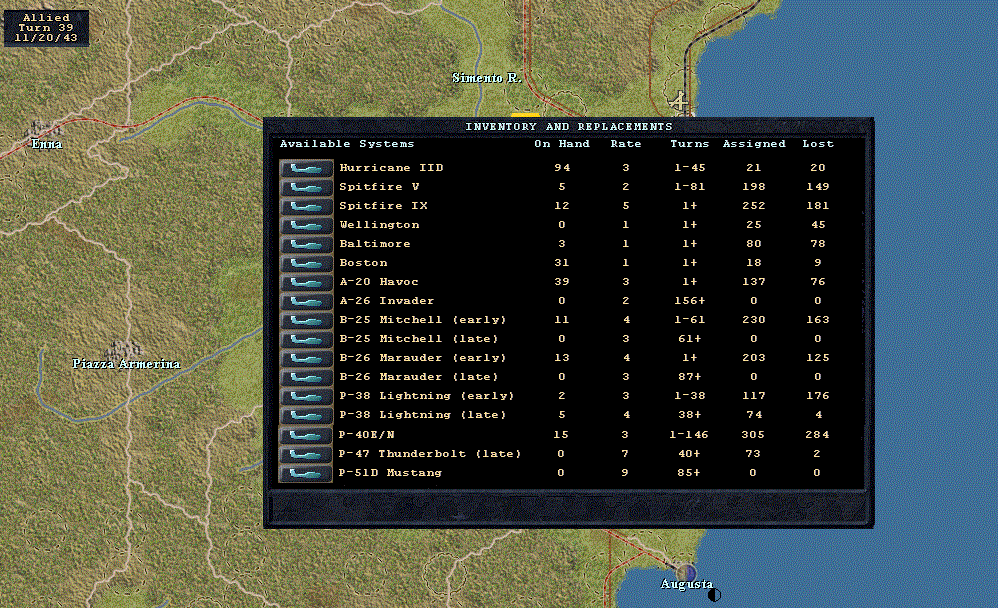Click the Baltimore name text
The width and height of the screenshot is (998, 608).
375,244
